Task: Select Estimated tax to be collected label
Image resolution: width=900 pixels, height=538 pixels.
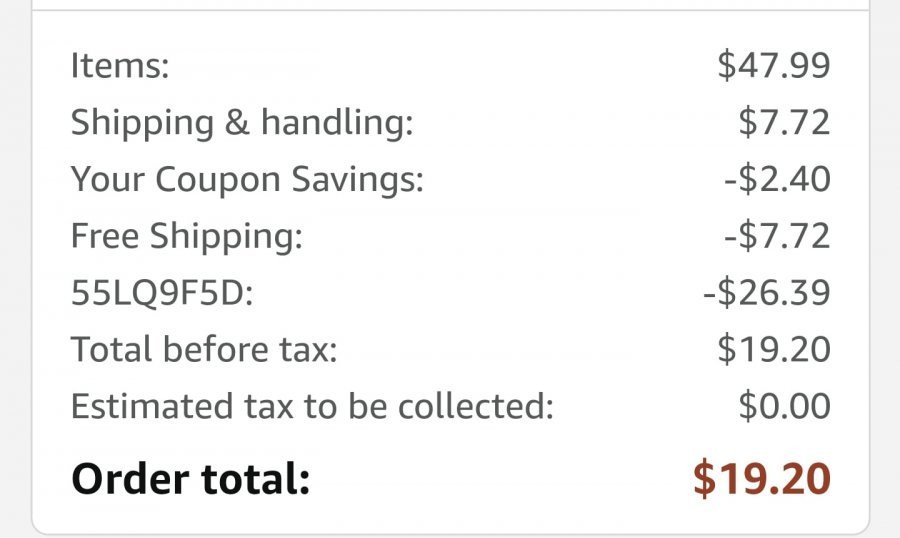Action: click(x=312, y=406)
